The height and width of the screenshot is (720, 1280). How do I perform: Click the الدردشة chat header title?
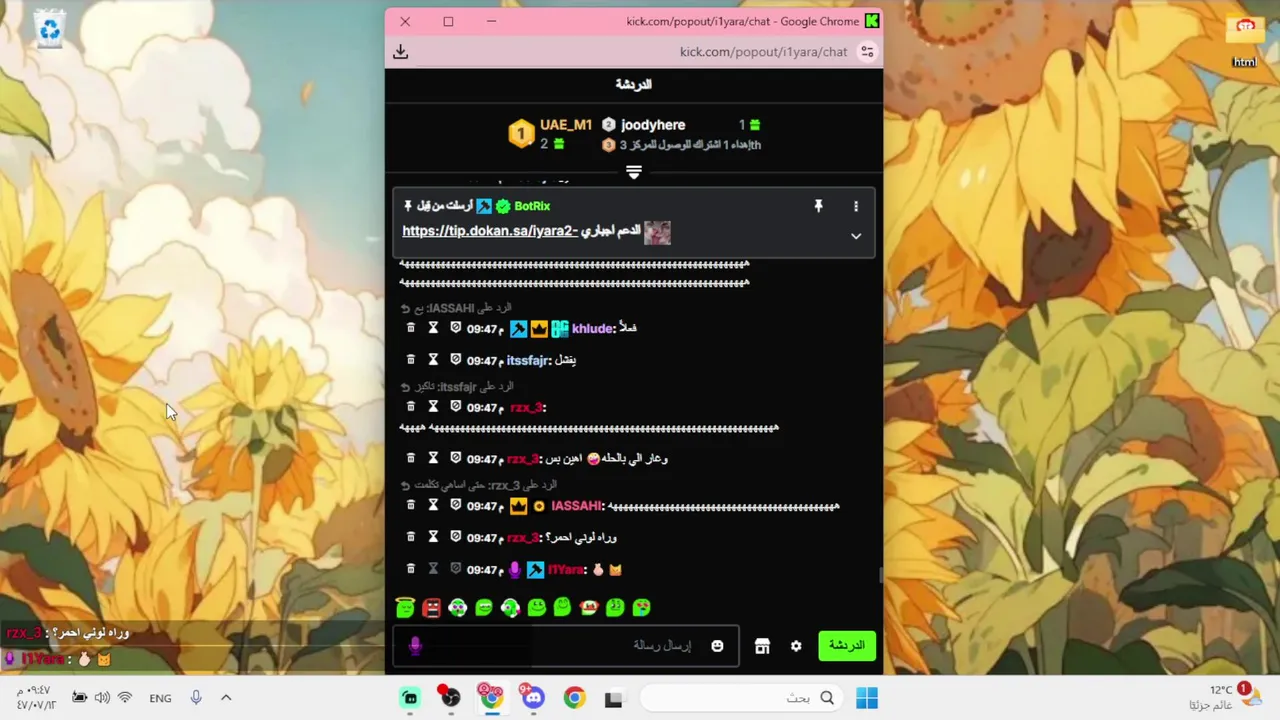[x=633, y=84]
